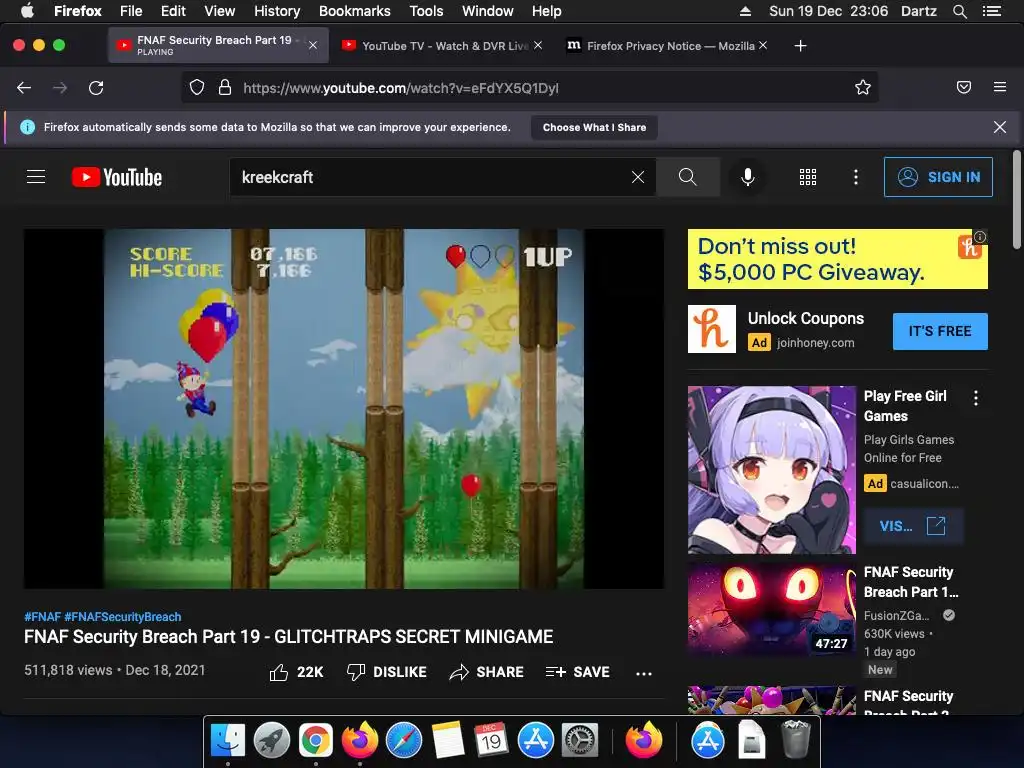Open Safari from the dock
Screen dimensions: 1024x768
click(x=404, y=741)
